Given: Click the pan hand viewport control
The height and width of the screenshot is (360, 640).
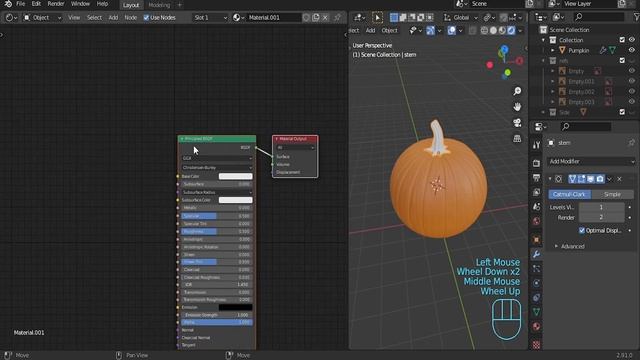Looking at the screenshot, I should (x=517, y=107).
